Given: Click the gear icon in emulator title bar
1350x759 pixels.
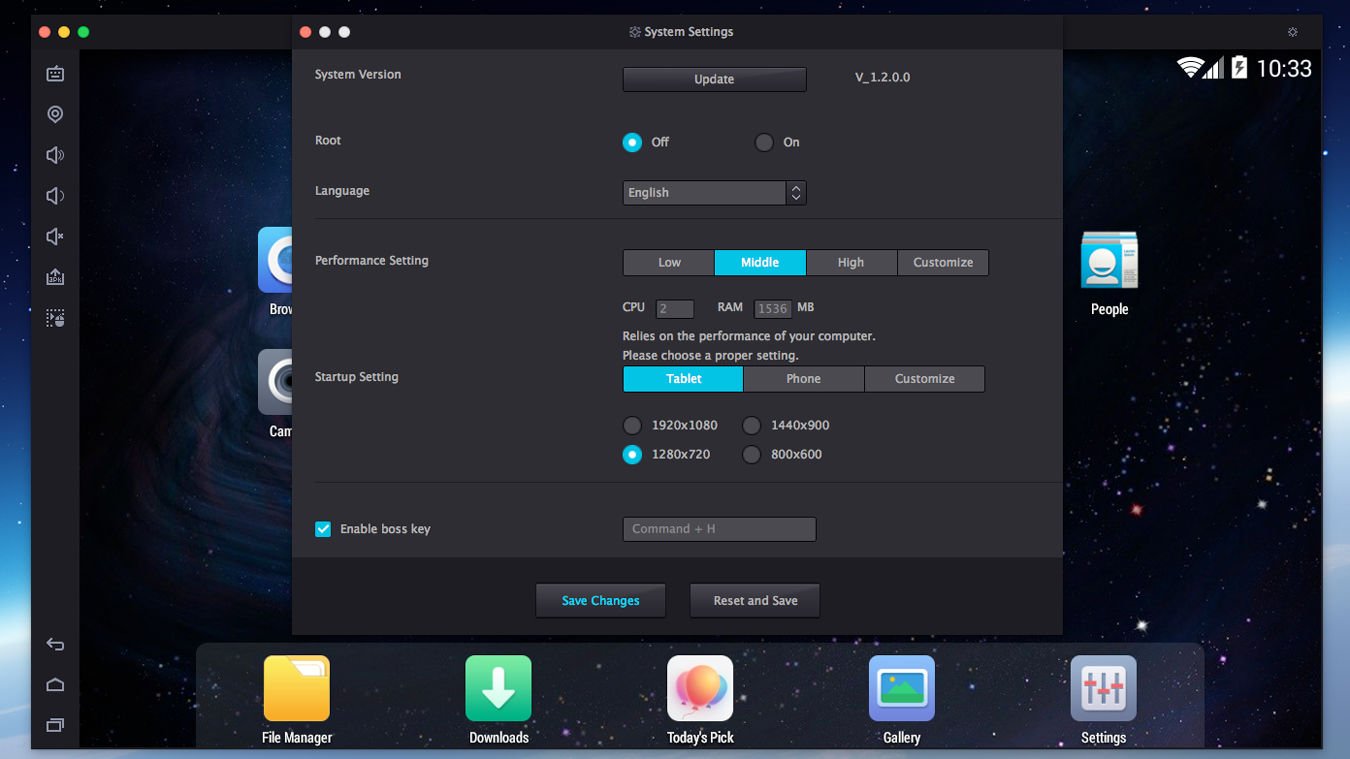Looking at the screenshot, I should (1292, 32).
